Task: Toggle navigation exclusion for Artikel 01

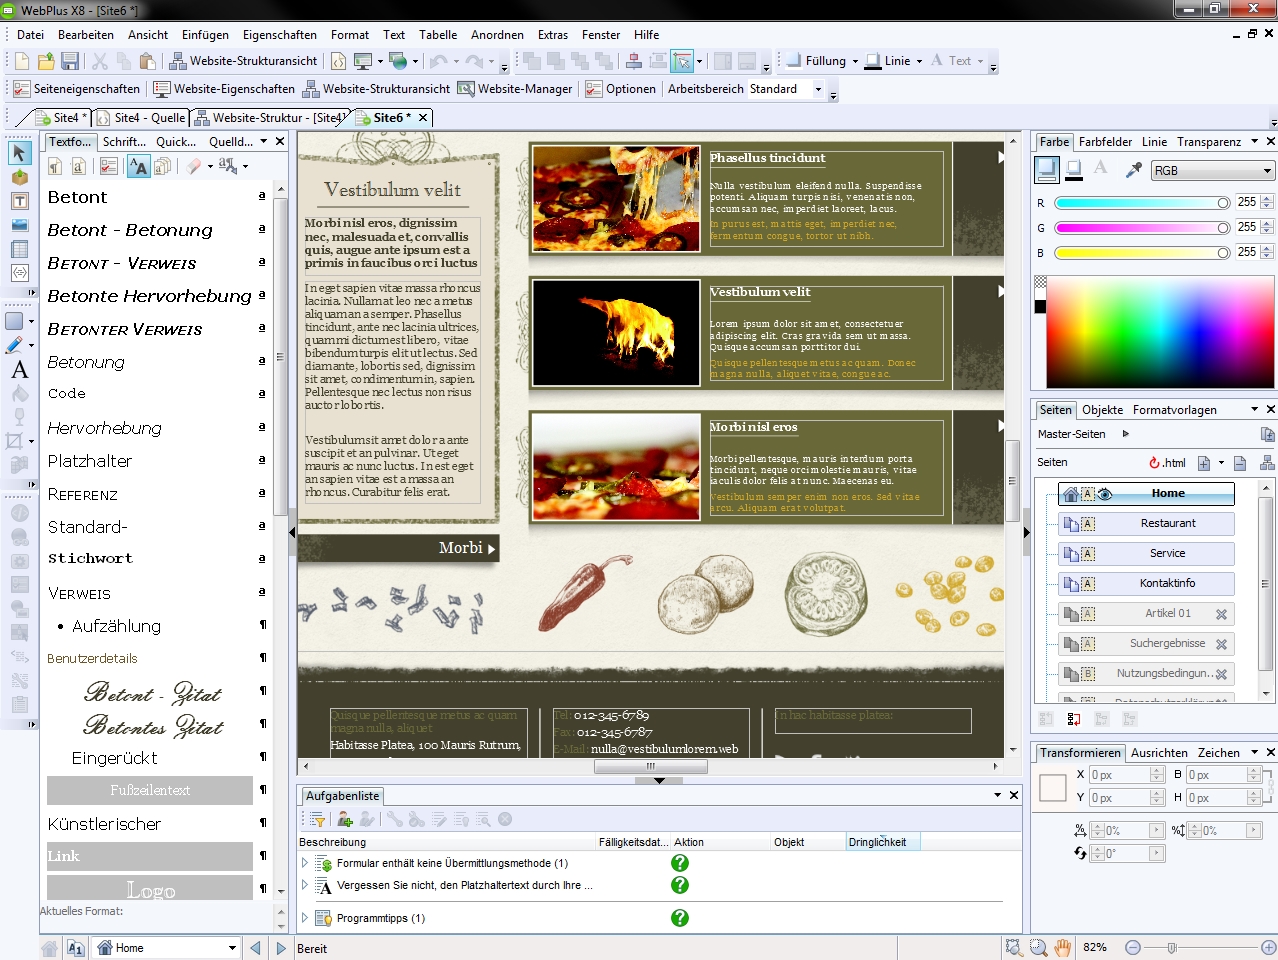Action: pos(1222,614)
